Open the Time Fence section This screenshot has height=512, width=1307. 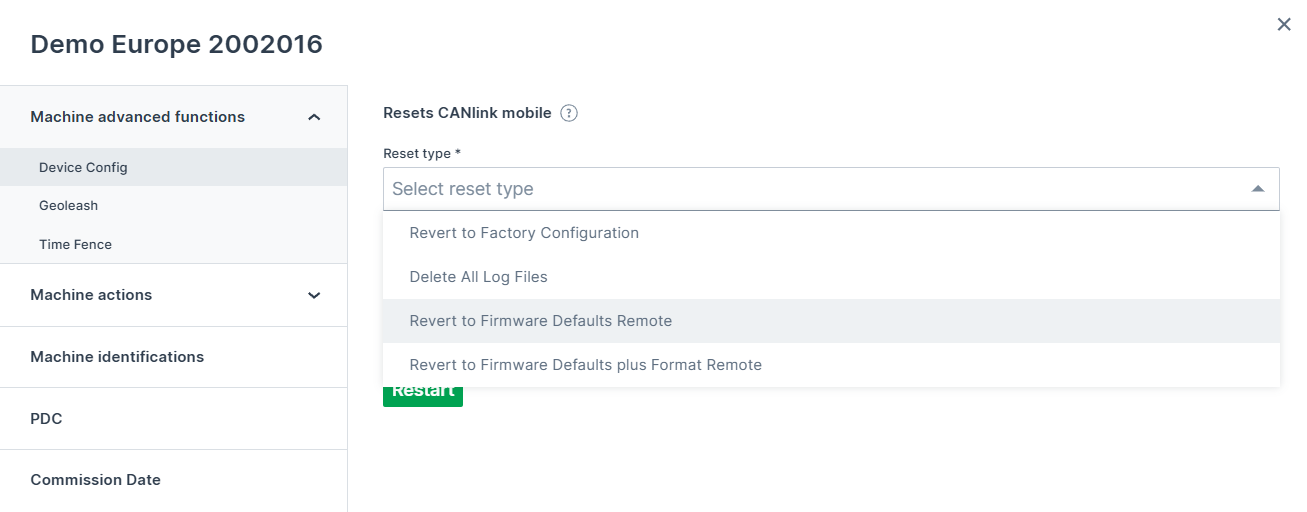pyautogui.click(x=75, y=244)
